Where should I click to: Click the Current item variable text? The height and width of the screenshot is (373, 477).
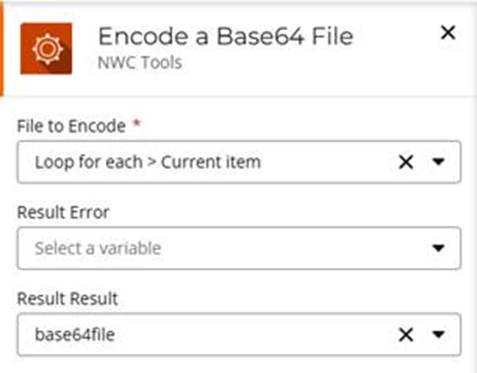[211, 162]
